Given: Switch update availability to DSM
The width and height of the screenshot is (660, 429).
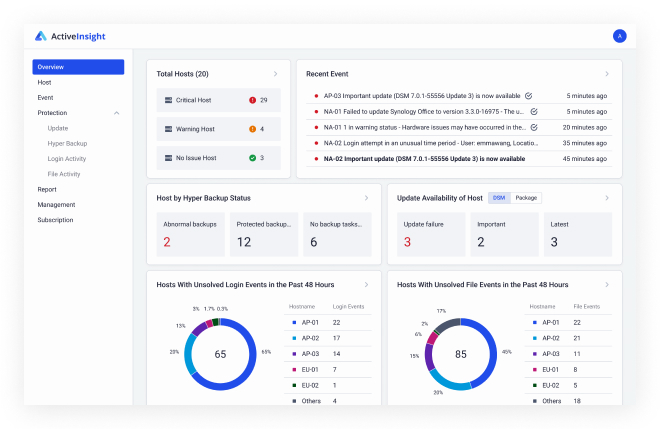Looking at the screenshot, I should point(499,198).
